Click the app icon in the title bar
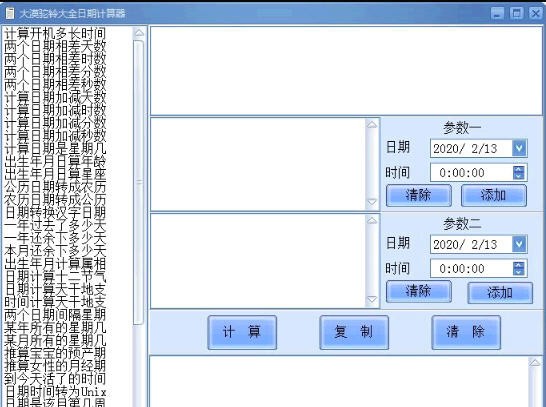 pos(10,13)
